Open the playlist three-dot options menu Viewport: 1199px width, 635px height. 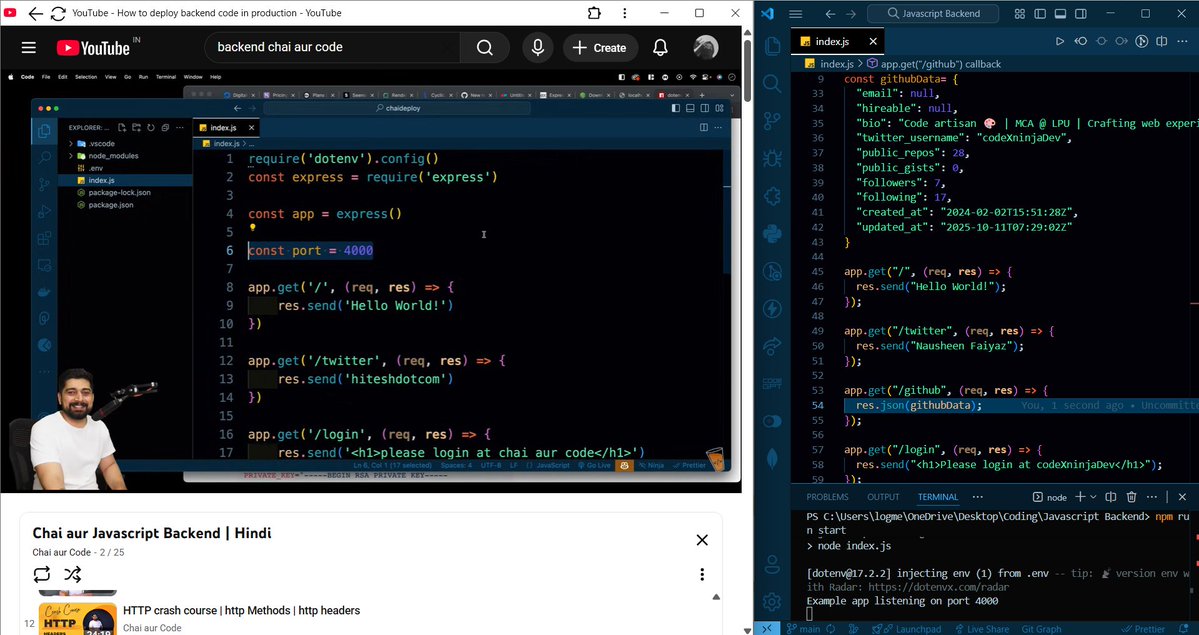[x=702, y=575]
